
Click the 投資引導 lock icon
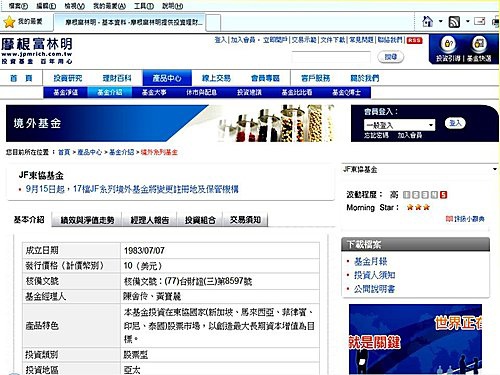coord(449,44)
